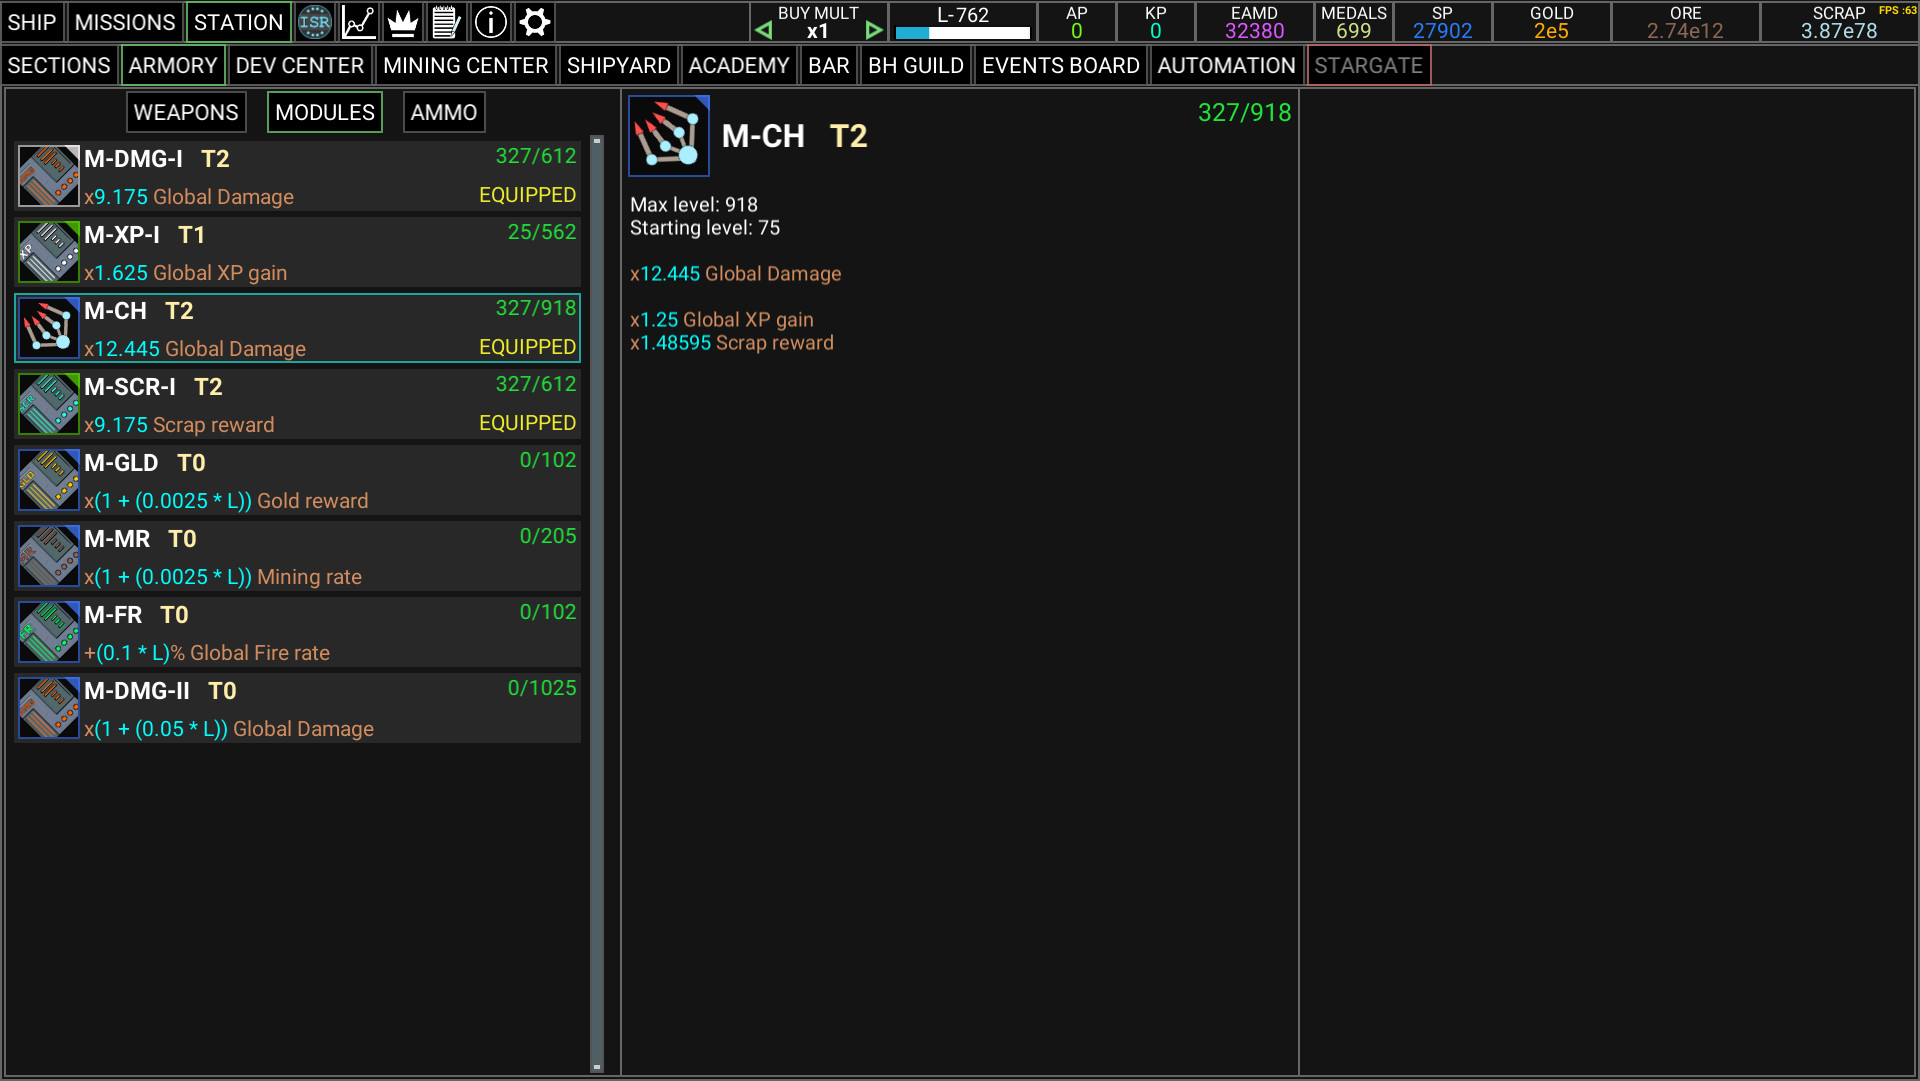The width and height of the screenshot is (1920, 1081).
Task: Click the info icon in the toolbar
Action: point(490,22)
